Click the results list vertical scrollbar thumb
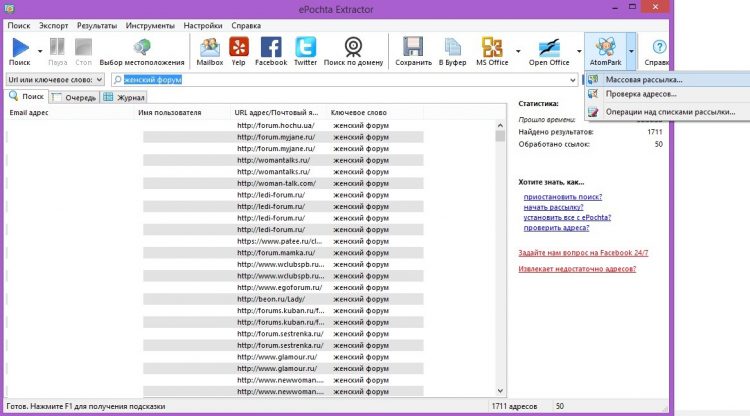 pos(500,136)
